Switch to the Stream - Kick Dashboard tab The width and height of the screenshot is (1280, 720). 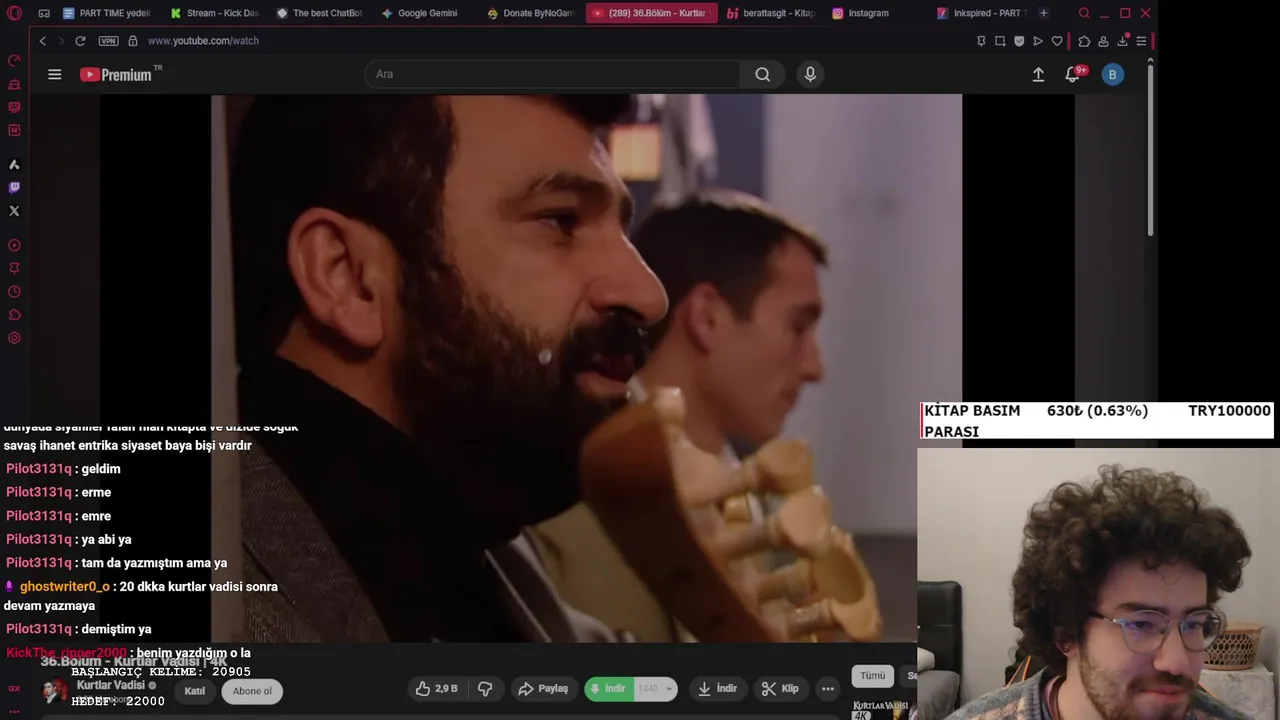click(215, 13)
